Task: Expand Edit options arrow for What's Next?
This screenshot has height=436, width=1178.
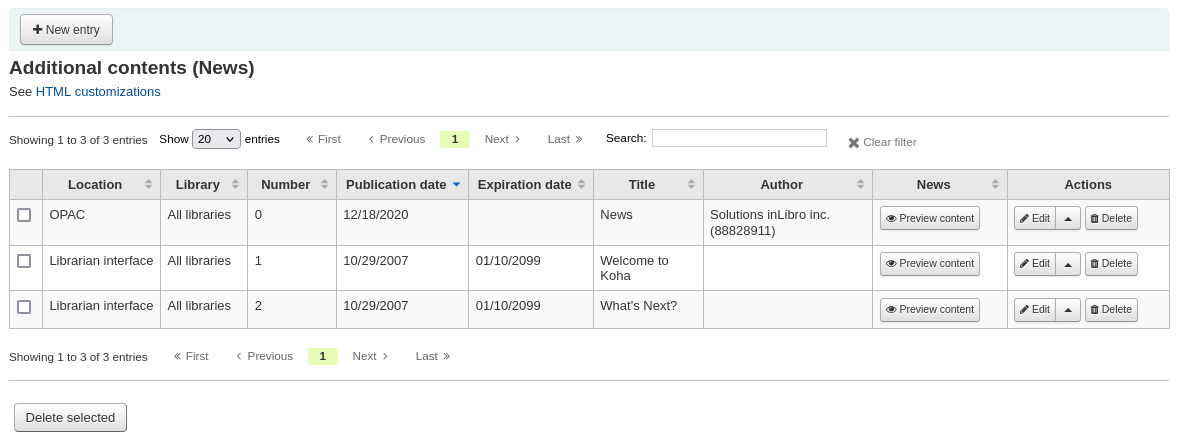Action: 1068,310
